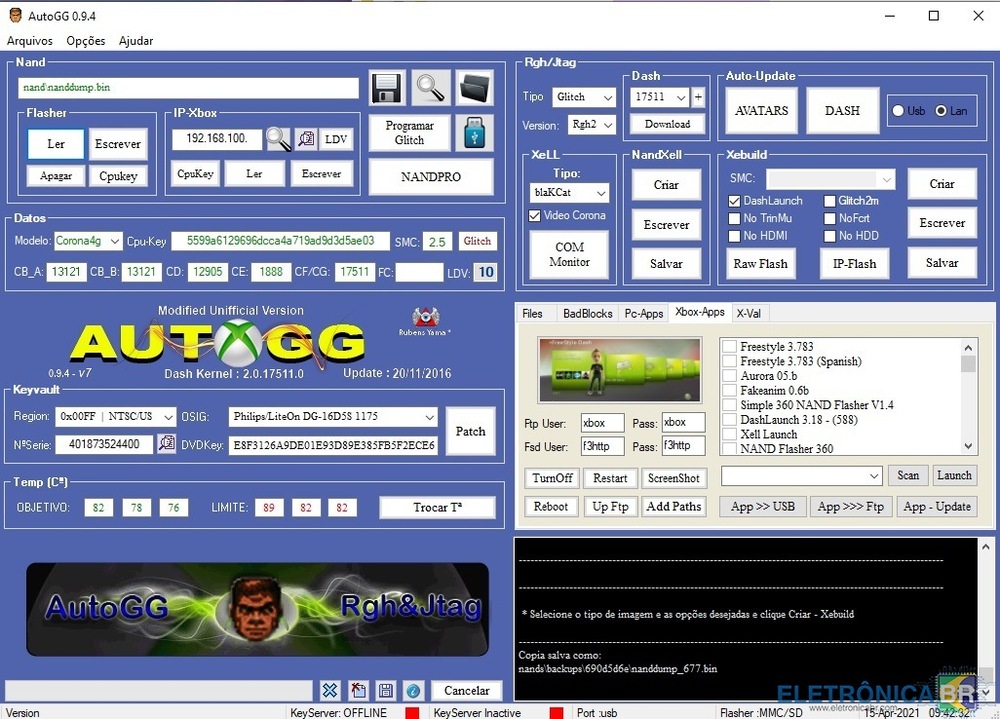
Task: Select the Usb radio button in Auto-Update
Action: (898, 111)
